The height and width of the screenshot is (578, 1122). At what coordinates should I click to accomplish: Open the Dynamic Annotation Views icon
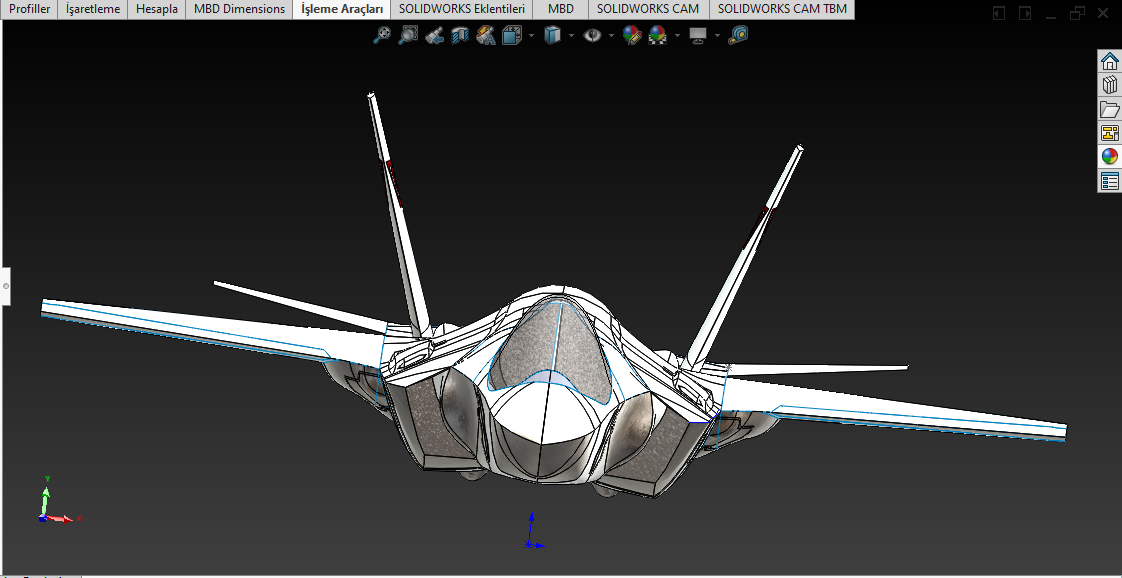click(486, 35)
